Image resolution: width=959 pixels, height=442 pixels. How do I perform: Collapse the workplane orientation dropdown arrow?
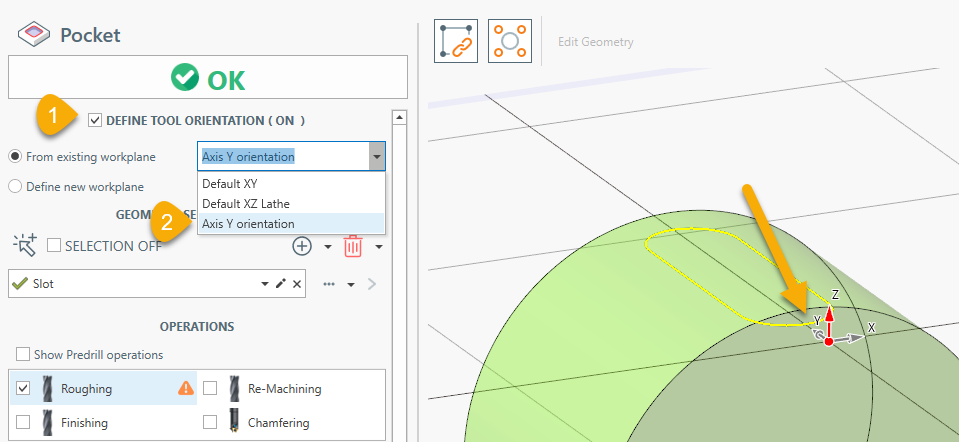(376, 157)
